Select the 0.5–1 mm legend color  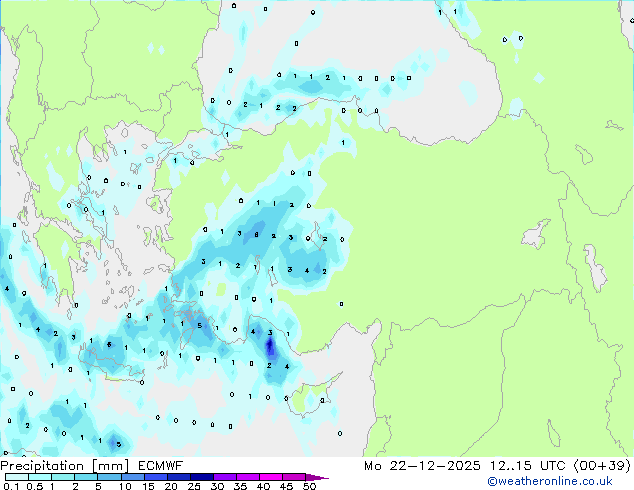click(40, 477)
